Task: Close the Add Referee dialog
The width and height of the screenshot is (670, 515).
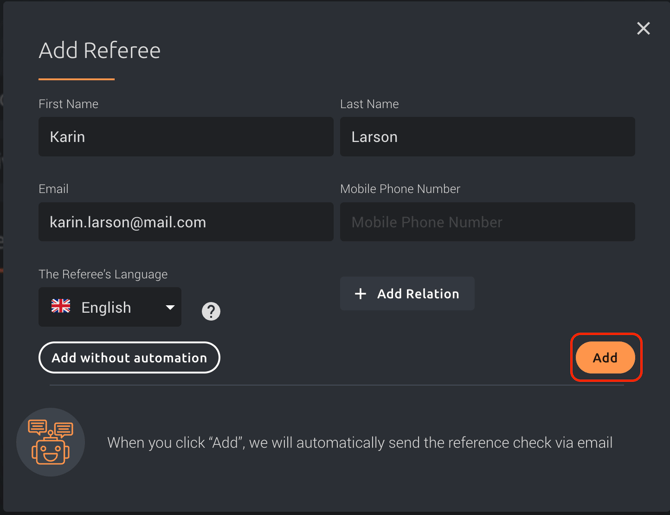Action: coord(643,29)
